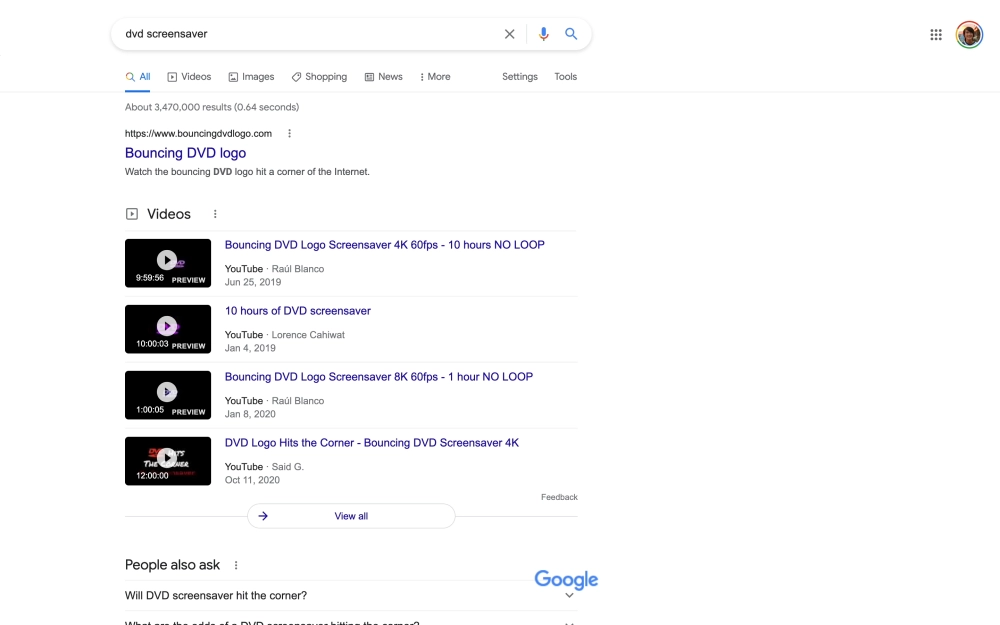Click View all videos button
This screenshot has height=625, width=1000.
(351, 516)
